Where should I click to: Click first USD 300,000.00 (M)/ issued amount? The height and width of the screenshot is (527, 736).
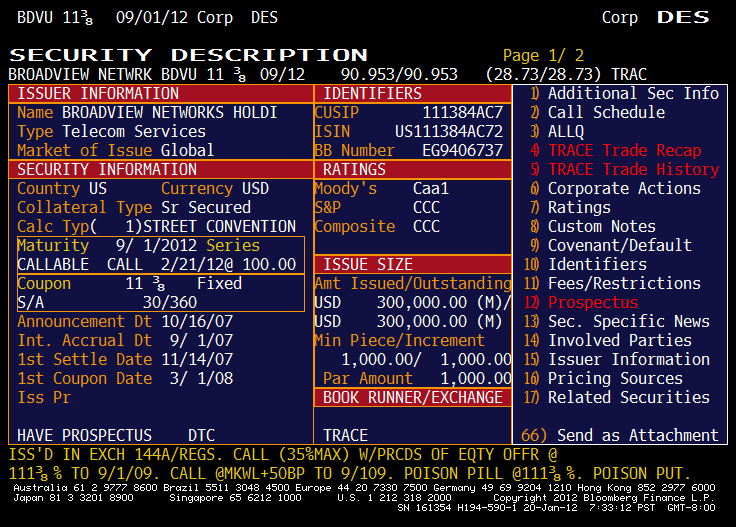(x=413, y=303)
